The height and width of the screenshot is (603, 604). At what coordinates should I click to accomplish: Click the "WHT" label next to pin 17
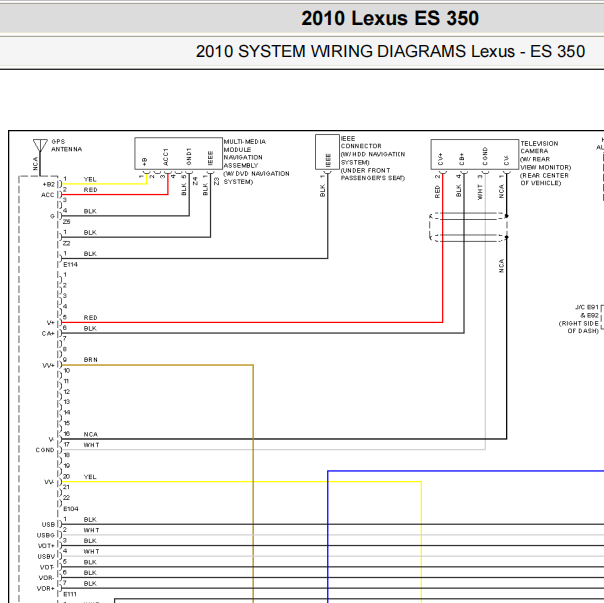coord(91,445)
